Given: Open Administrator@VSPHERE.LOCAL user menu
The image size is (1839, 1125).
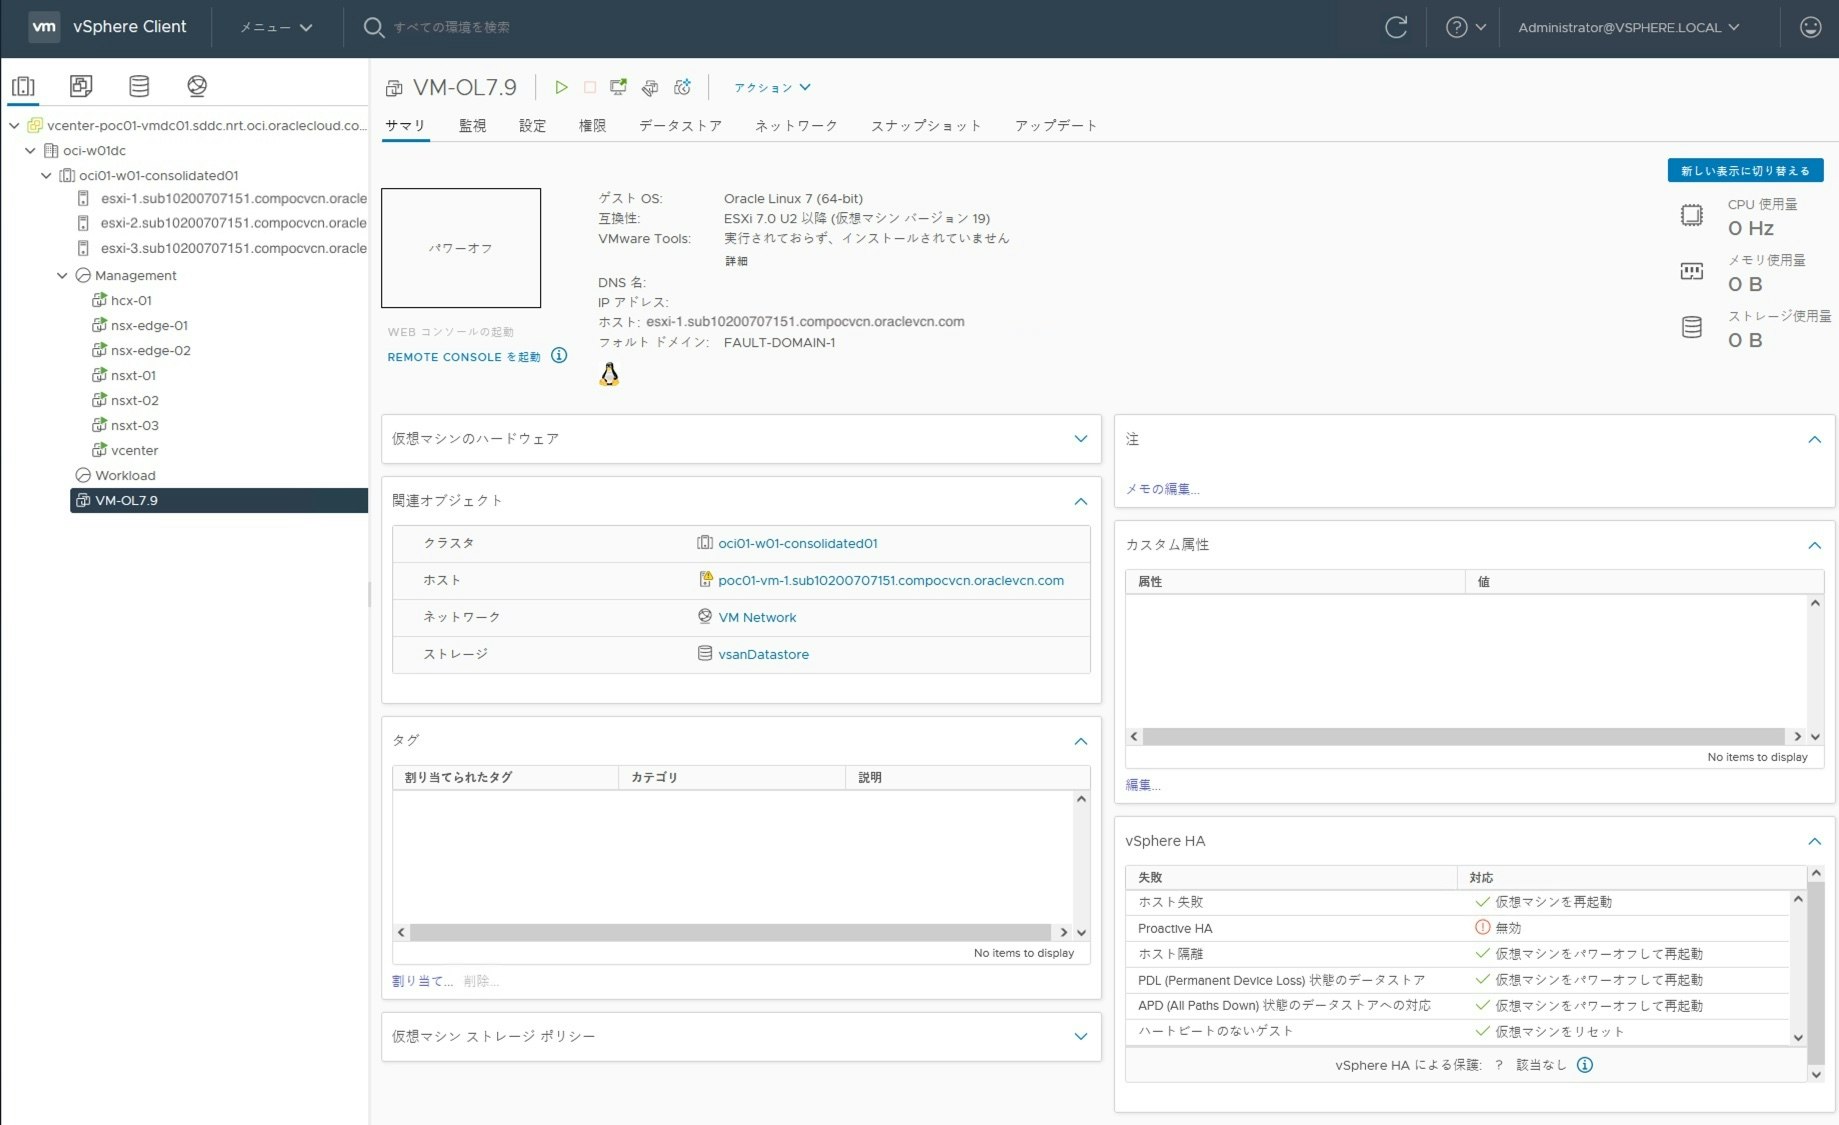Looking at the screenshot, I should click(1629, 28).
